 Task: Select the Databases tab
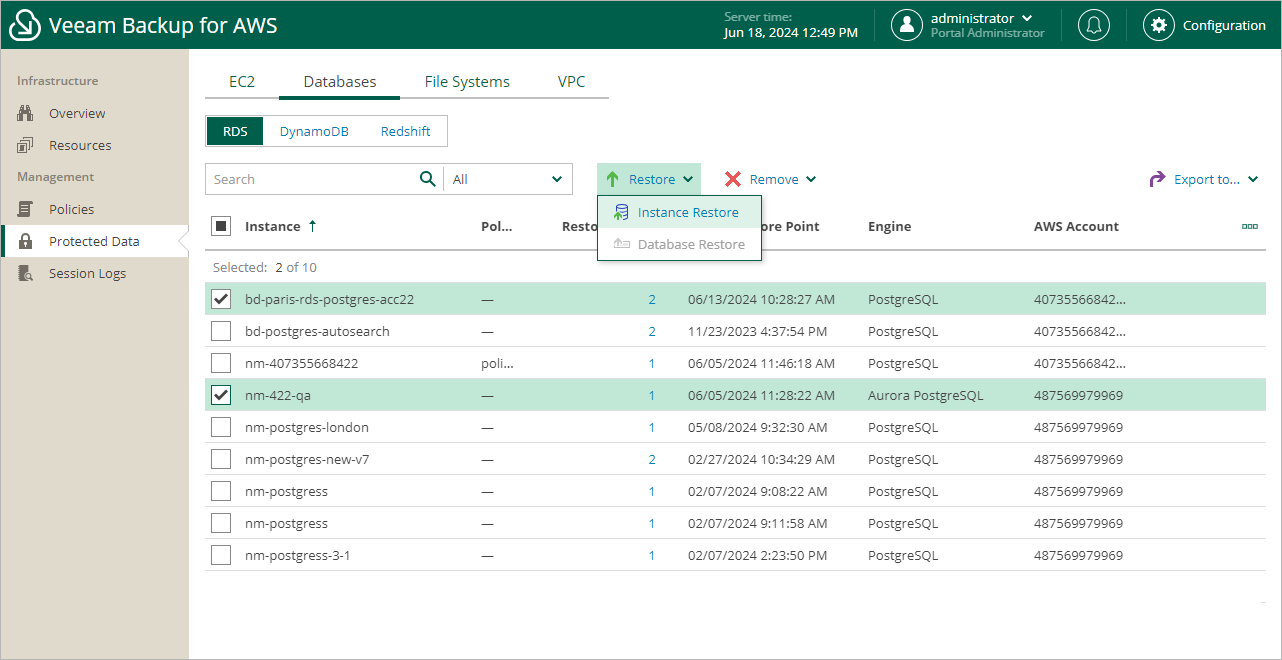(340, 82)
